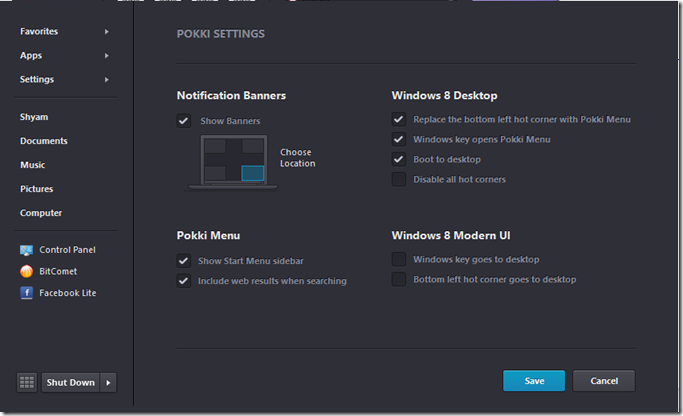Select bottom-left banner location on laptop
This screenshot has width=683, height=416.
click(215, 173)
